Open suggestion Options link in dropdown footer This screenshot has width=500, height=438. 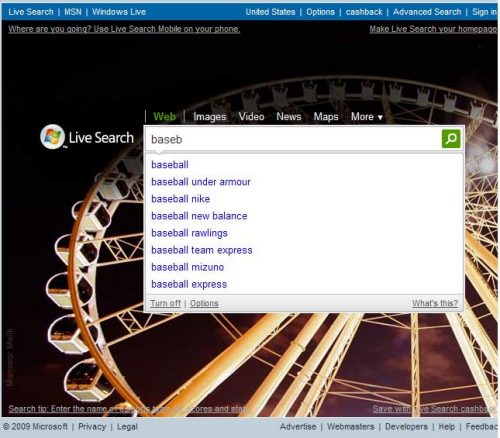pos(204,303)
